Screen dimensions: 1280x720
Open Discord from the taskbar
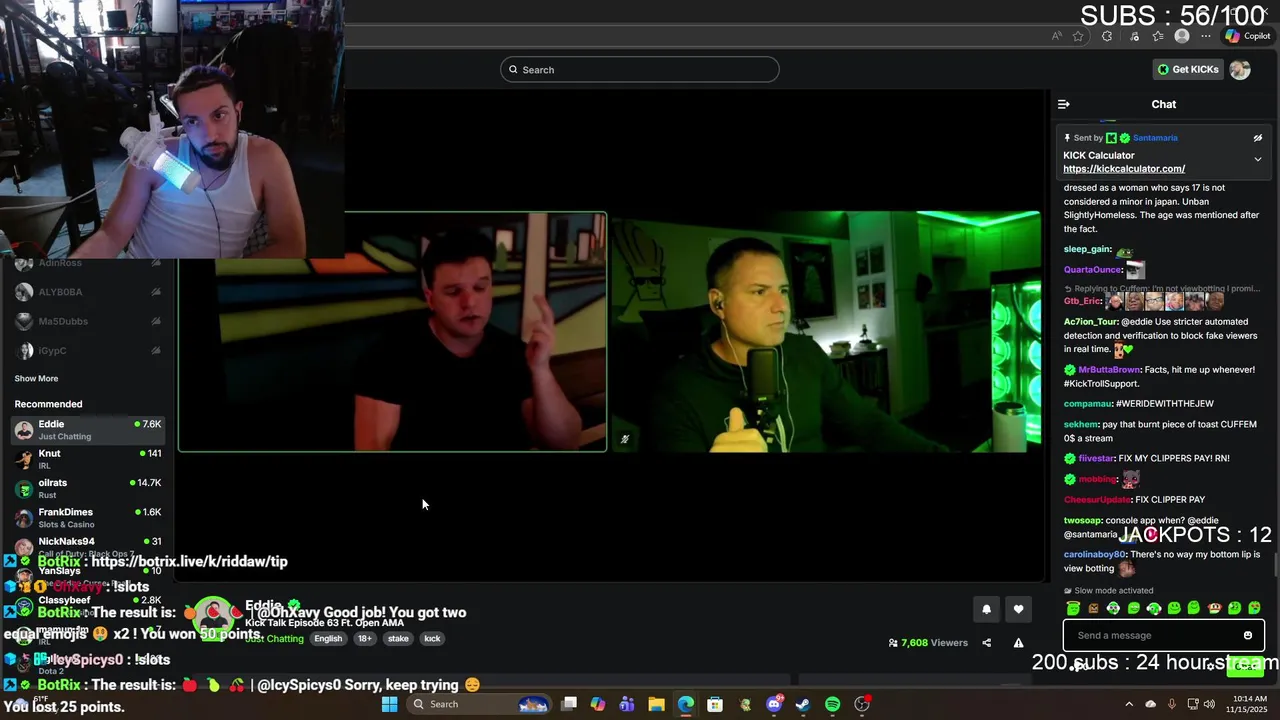click(x=774, y=704)
